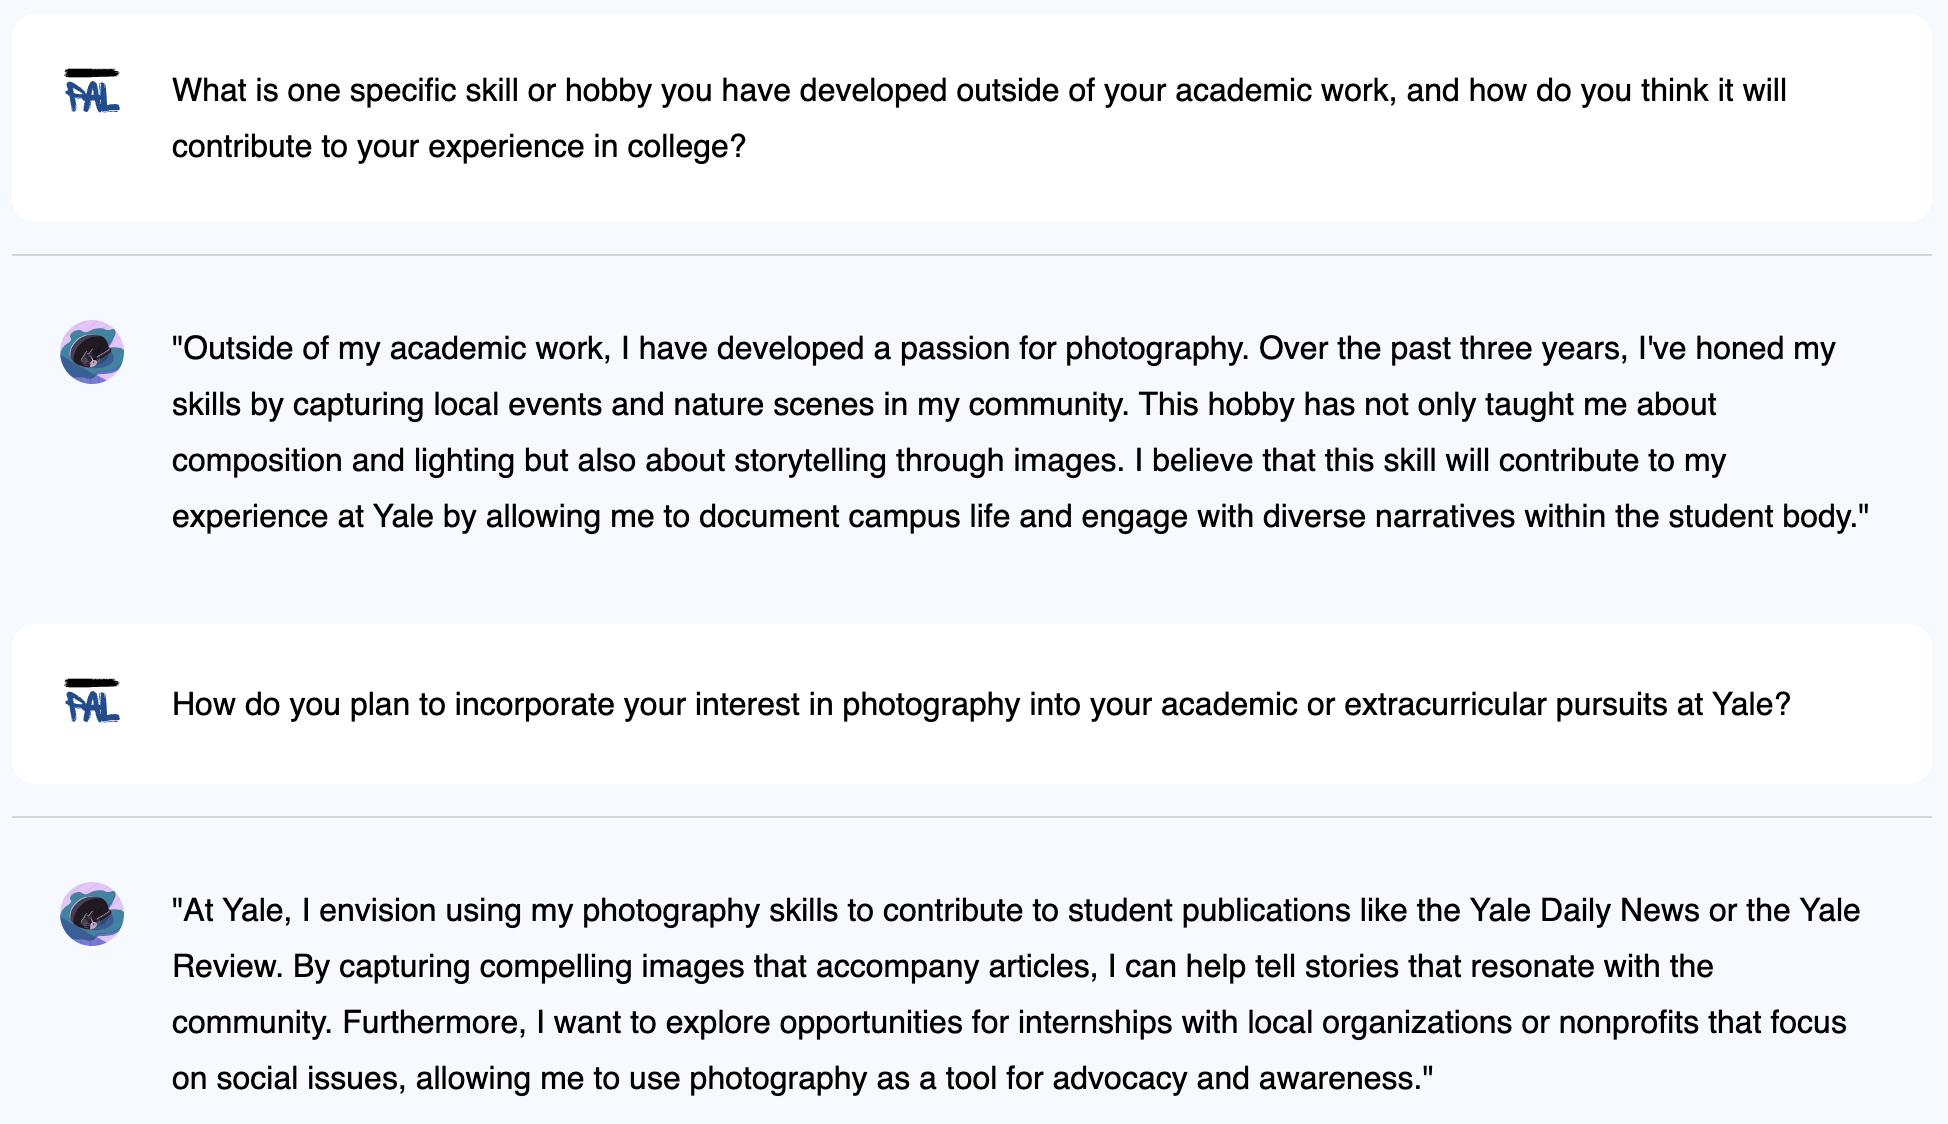Click the answer paragraph mentioning Yale Daily News

tap(1016, 994)
